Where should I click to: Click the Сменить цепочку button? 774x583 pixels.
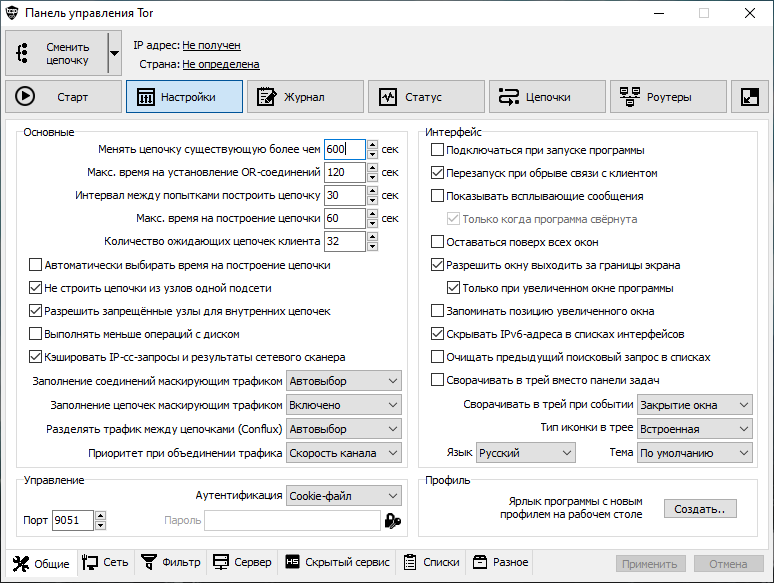(x=57, y=53)
